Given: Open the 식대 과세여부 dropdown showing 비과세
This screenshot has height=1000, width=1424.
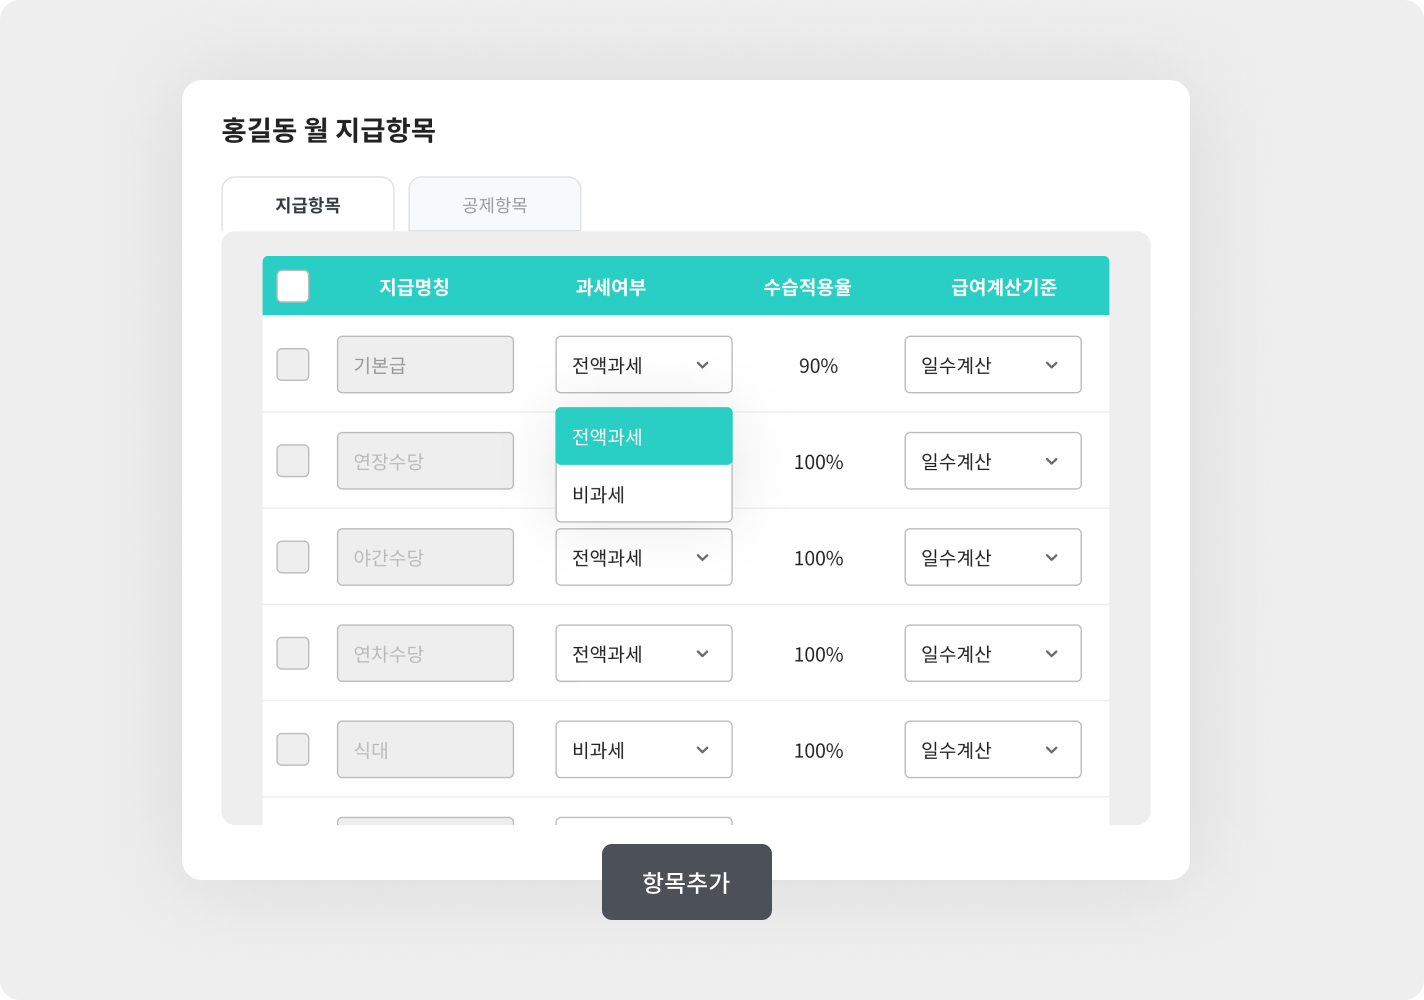Looking at the screenshot, I should 643,749.
